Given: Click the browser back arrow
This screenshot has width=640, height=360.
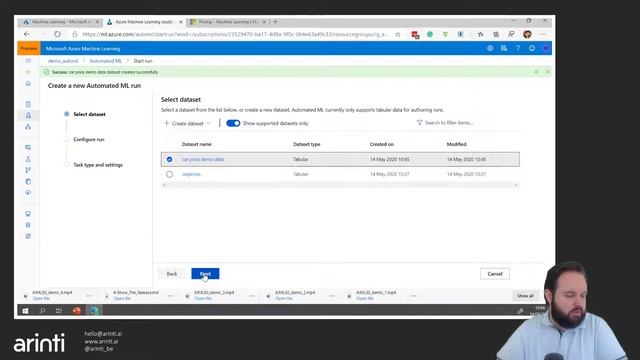Looking at the screenshot, I should [27, 34].
